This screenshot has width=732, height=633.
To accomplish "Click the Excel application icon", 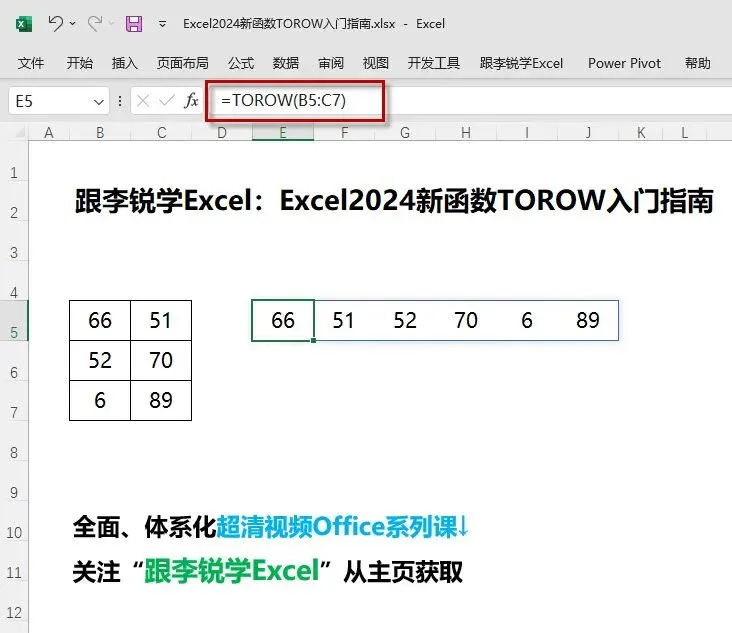I will point(24,23).
